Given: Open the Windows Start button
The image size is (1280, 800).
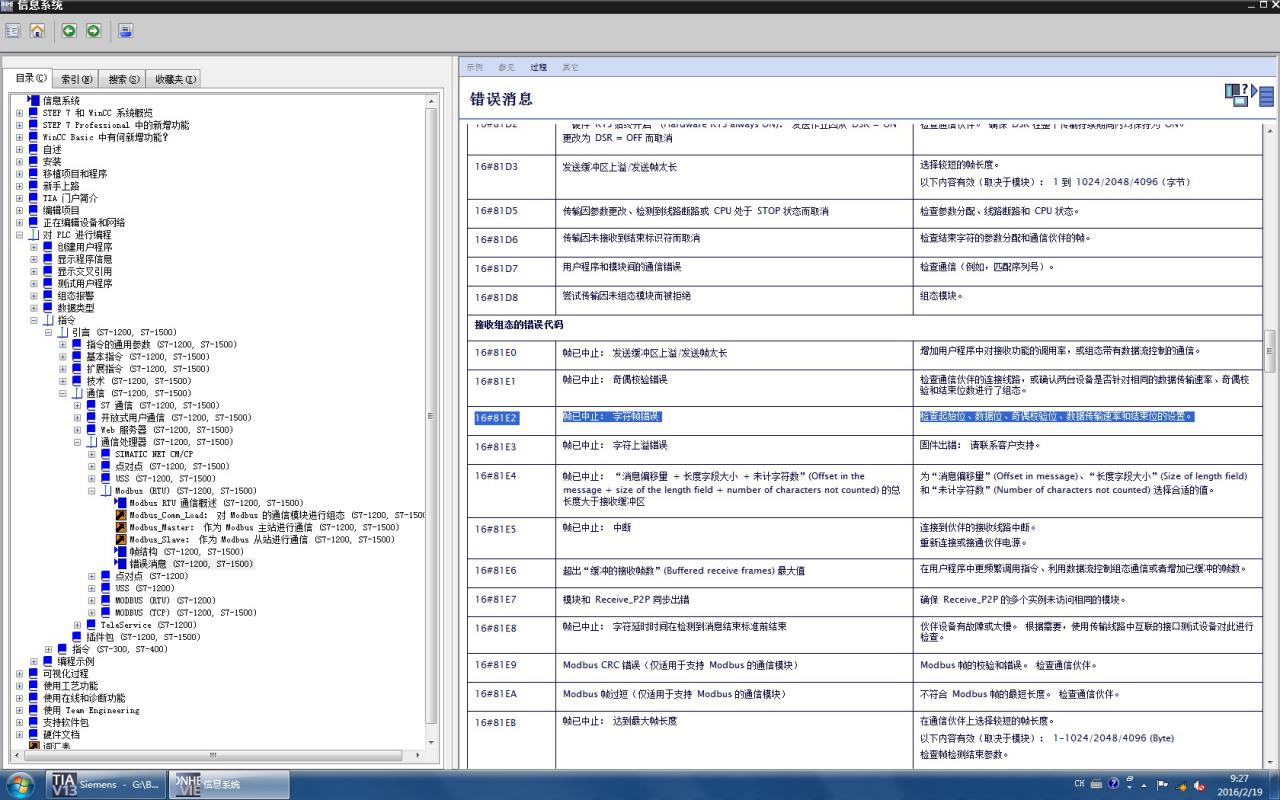Looking at the screenshot, I should (x=20, y=784).
